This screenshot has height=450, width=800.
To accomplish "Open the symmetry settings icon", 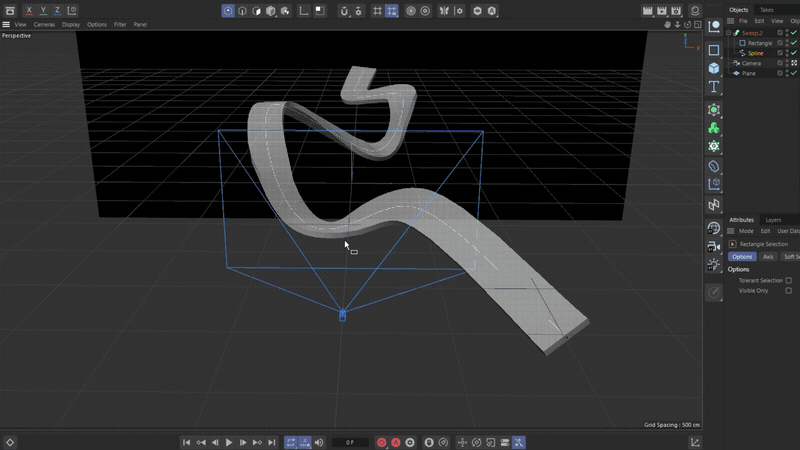I will click(x=459, y=11).
